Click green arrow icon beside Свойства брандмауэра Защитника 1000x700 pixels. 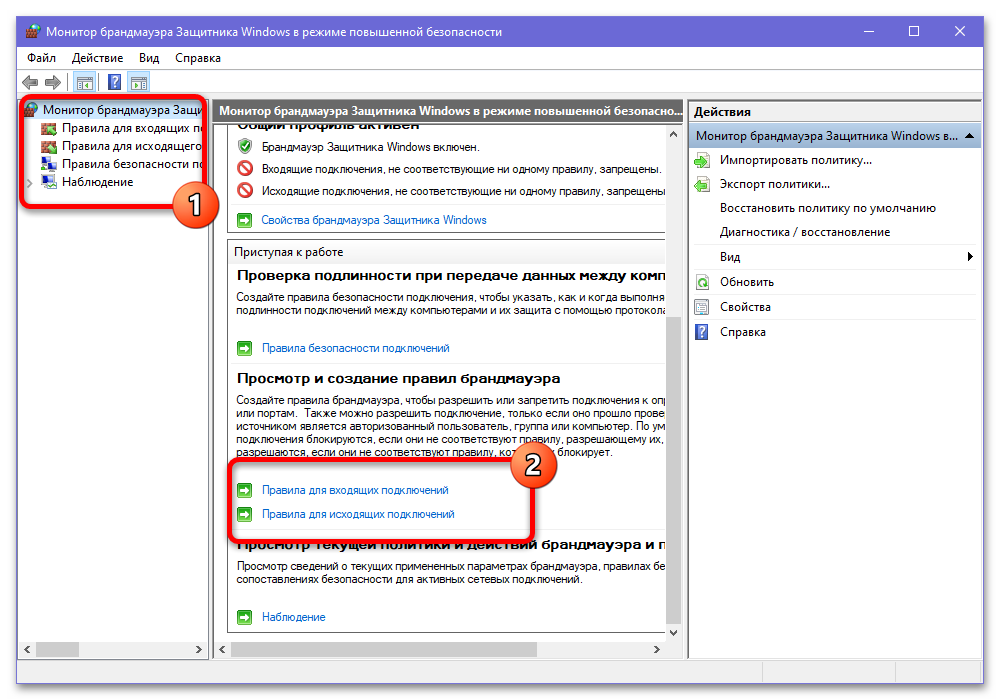244,220
